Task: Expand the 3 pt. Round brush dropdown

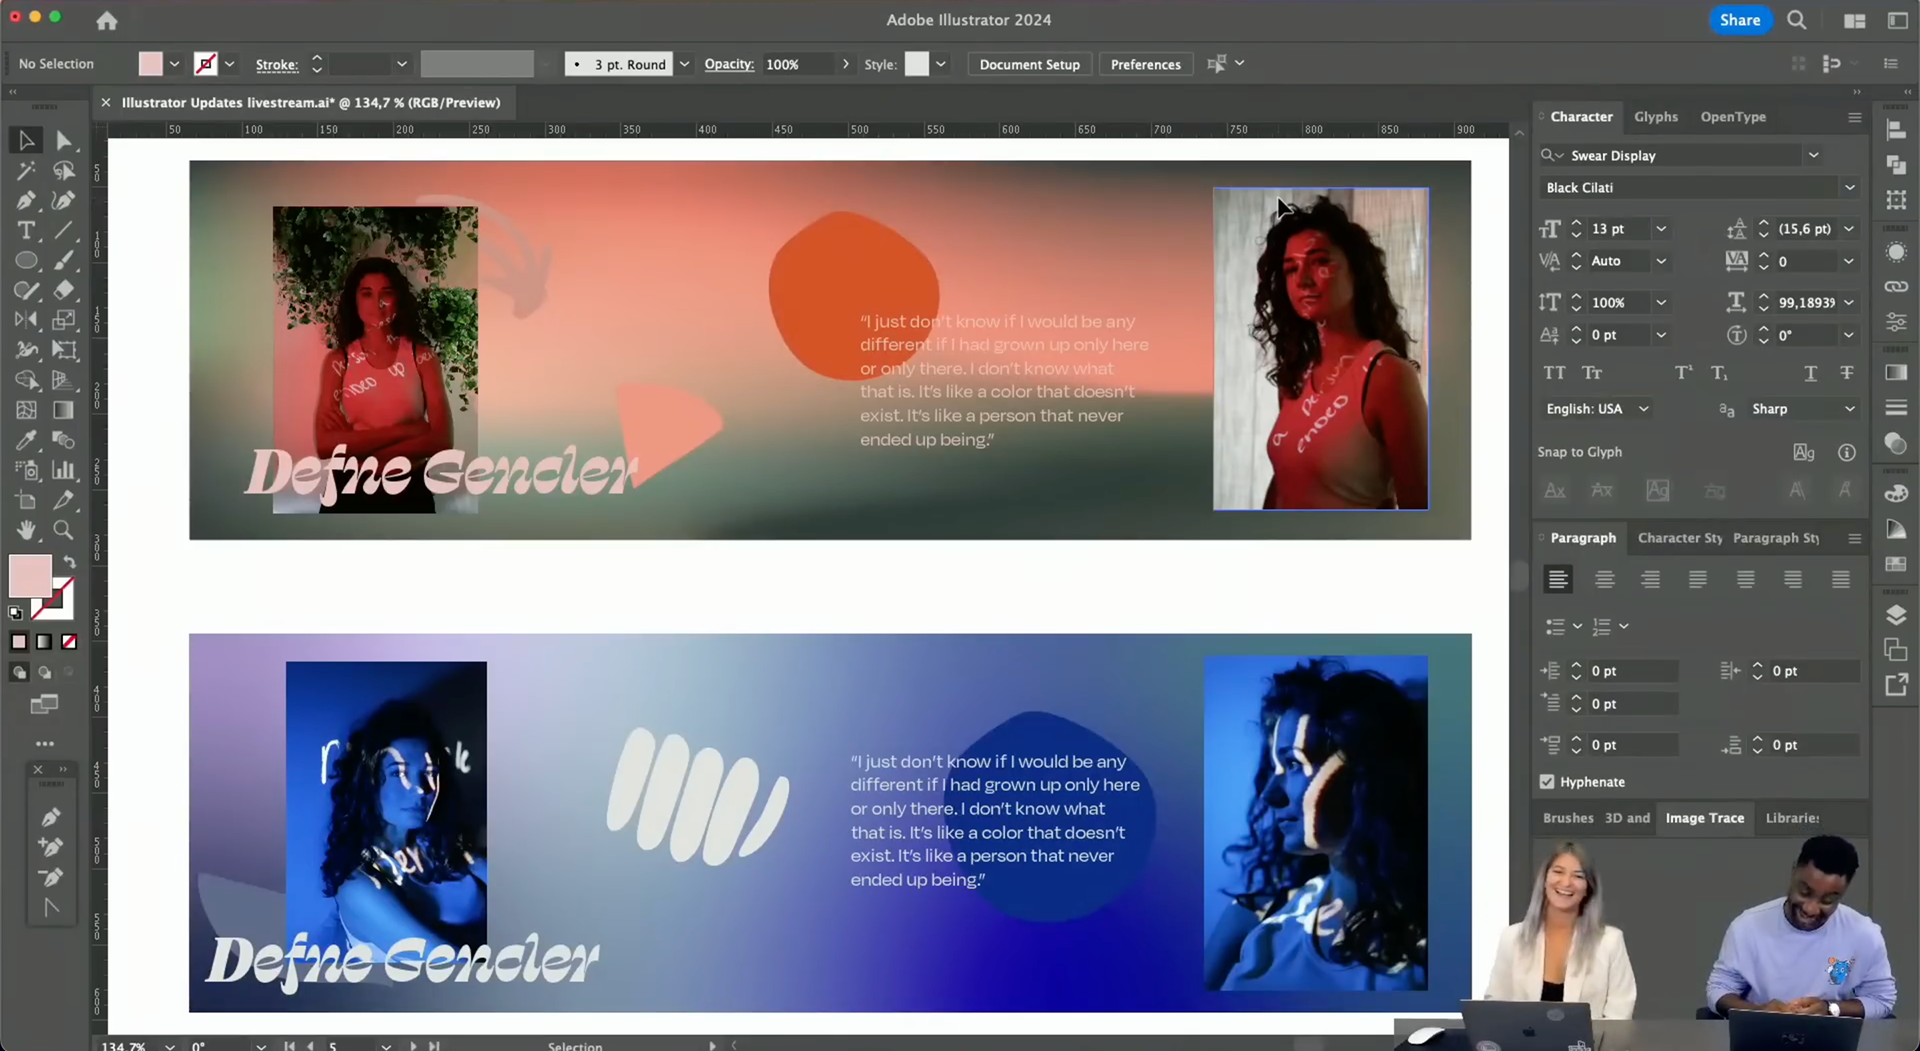Action: coord(684,64)
